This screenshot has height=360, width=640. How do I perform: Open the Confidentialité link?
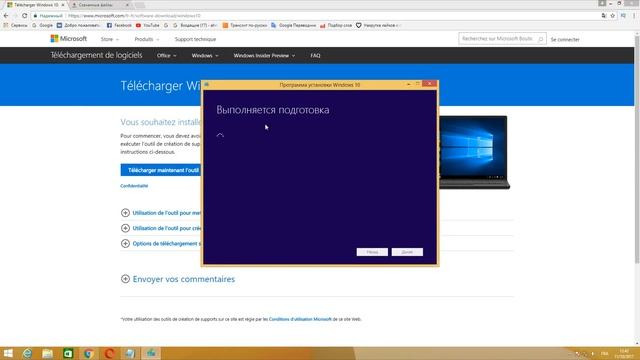tap(134, 186)
